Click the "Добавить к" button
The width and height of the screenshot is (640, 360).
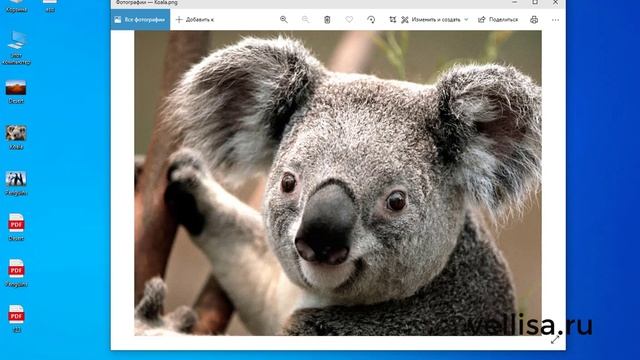tap(195, 20)
